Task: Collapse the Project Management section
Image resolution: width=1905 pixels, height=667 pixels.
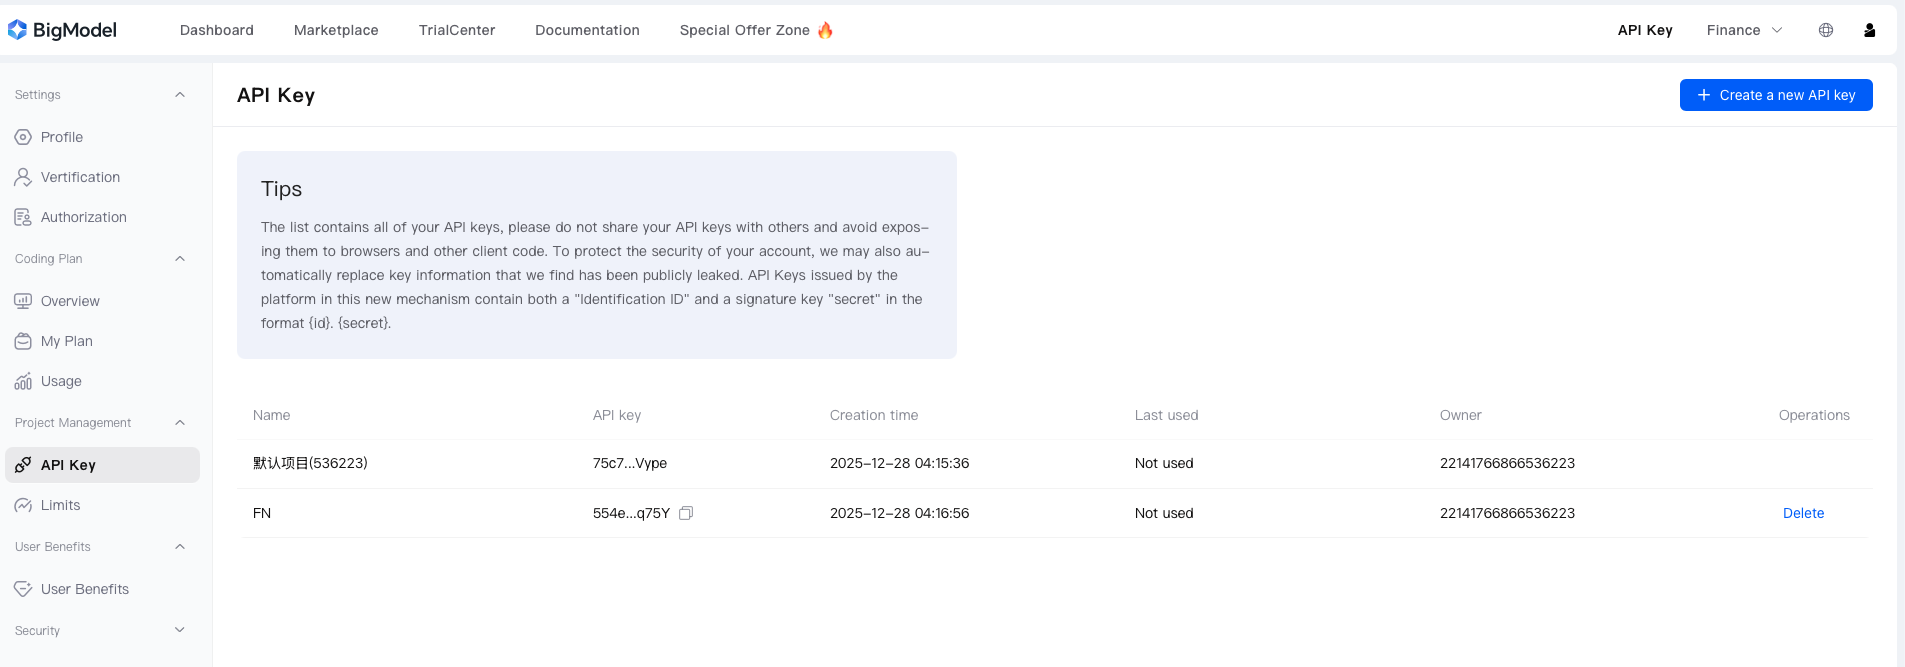Action: coord(180,423)
